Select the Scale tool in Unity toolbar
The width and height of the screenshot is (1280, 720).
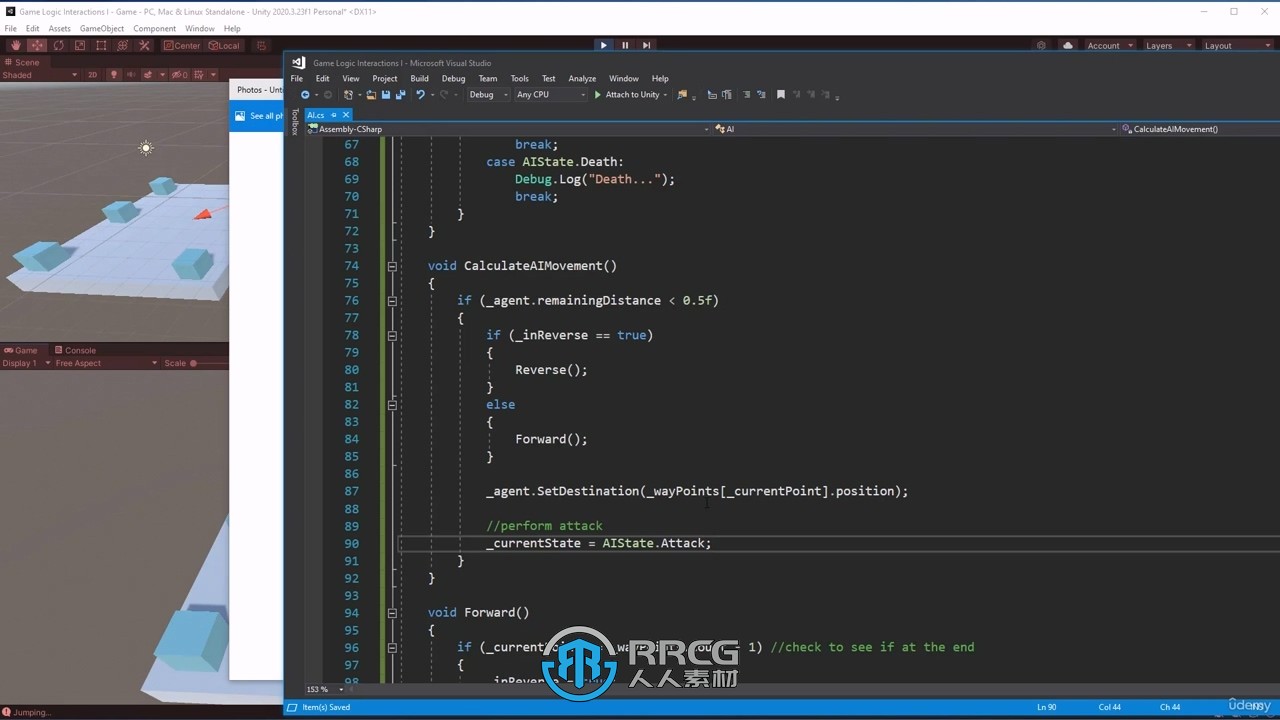tap(80, 46)
